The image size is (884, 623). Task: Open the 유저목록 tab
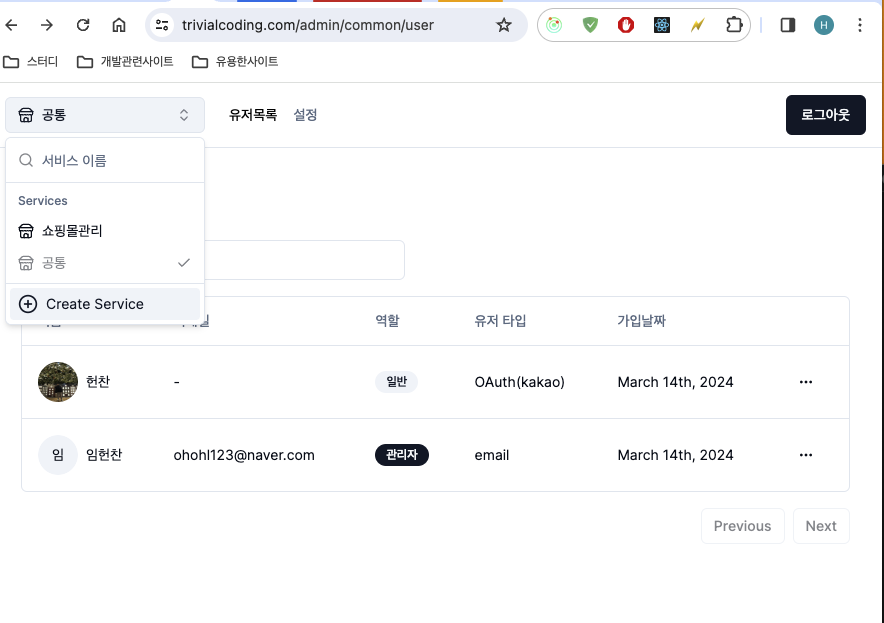253,115
